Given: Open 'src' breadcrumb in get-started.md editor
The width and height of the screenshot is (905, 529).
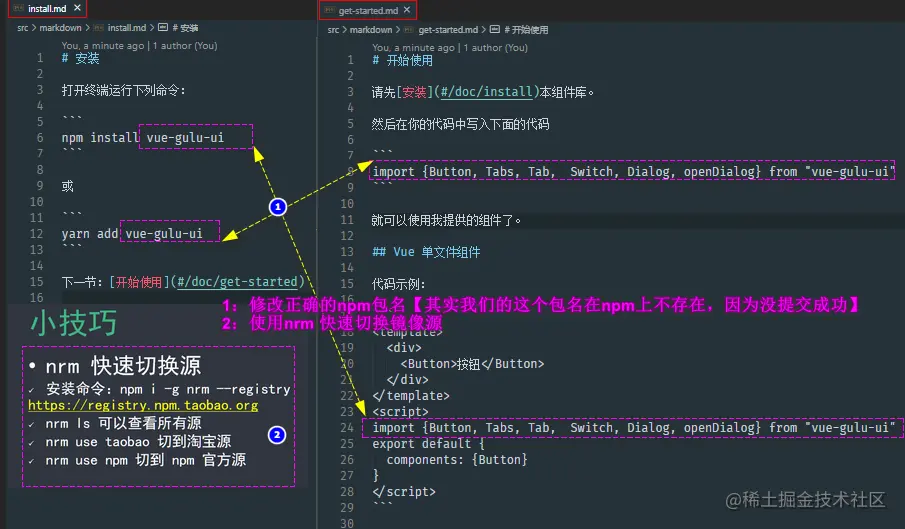Looking at the screenshot, I should [333, 29].
